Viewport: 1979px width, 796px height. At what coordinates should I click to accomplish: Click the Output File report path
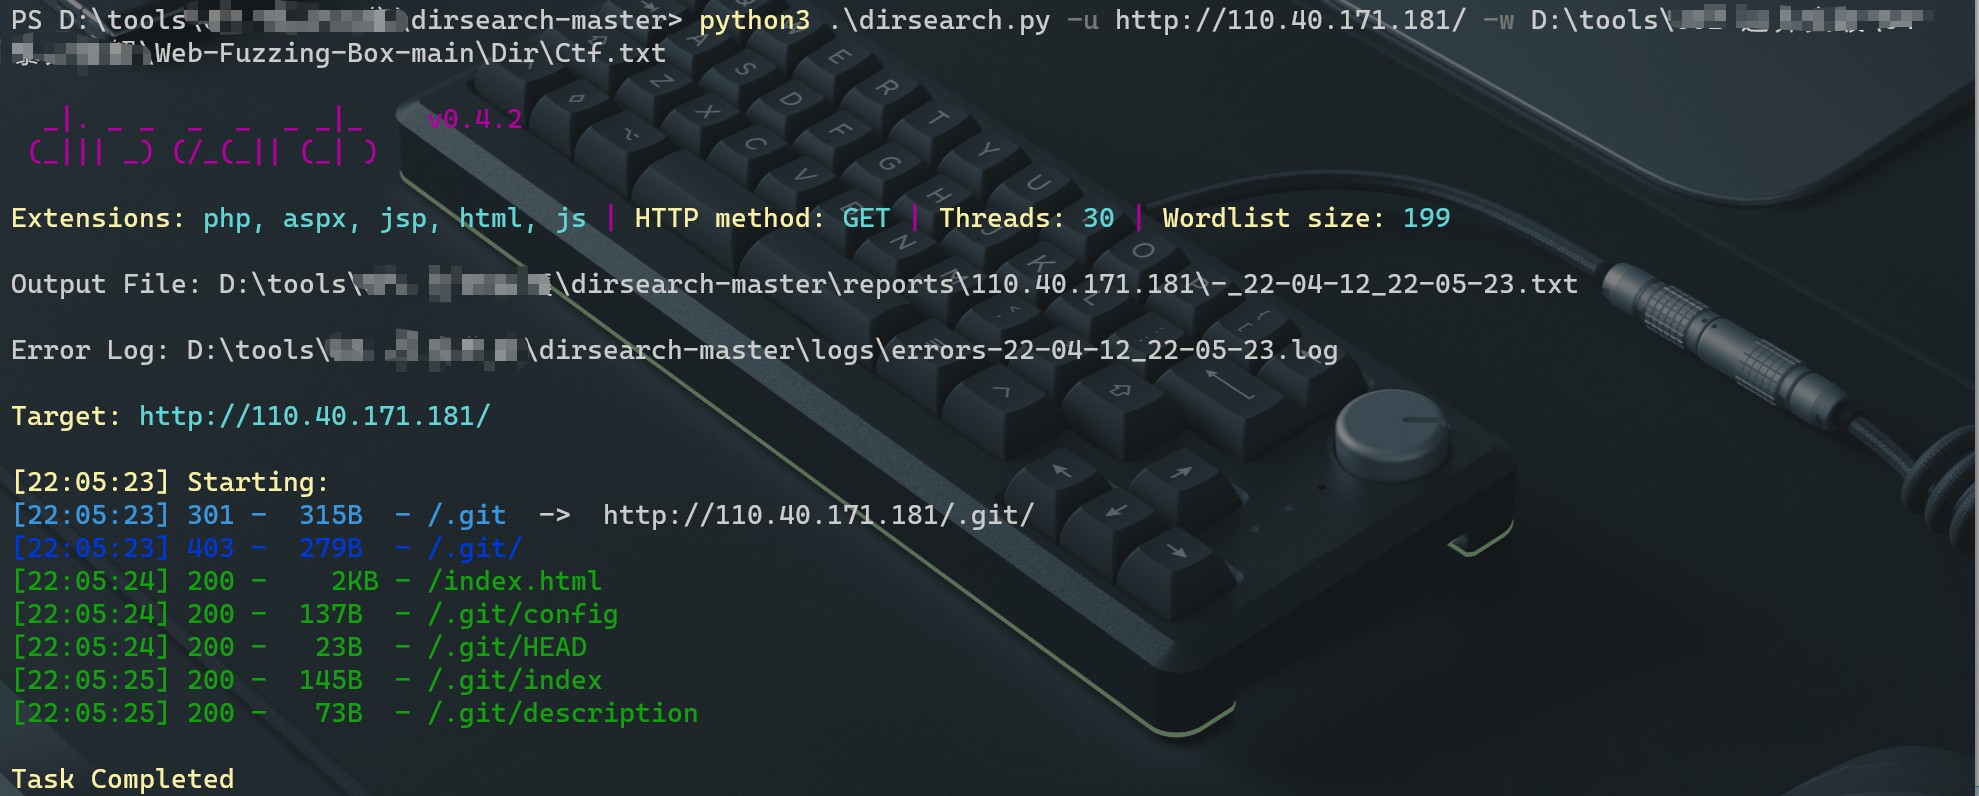898,284
